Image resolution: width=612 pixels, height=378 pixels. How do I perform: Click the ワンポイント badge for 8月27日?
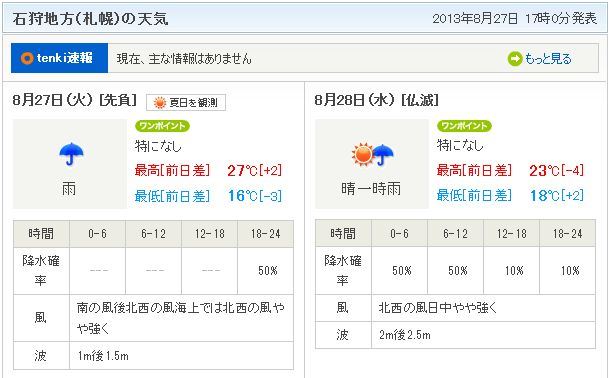click(162, 126)
